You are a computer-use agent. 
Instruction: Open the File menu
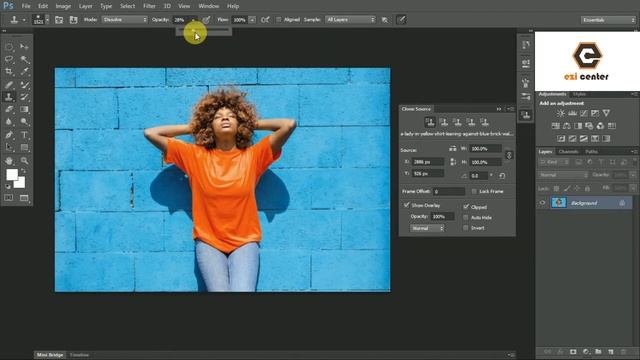click(26, 6)
